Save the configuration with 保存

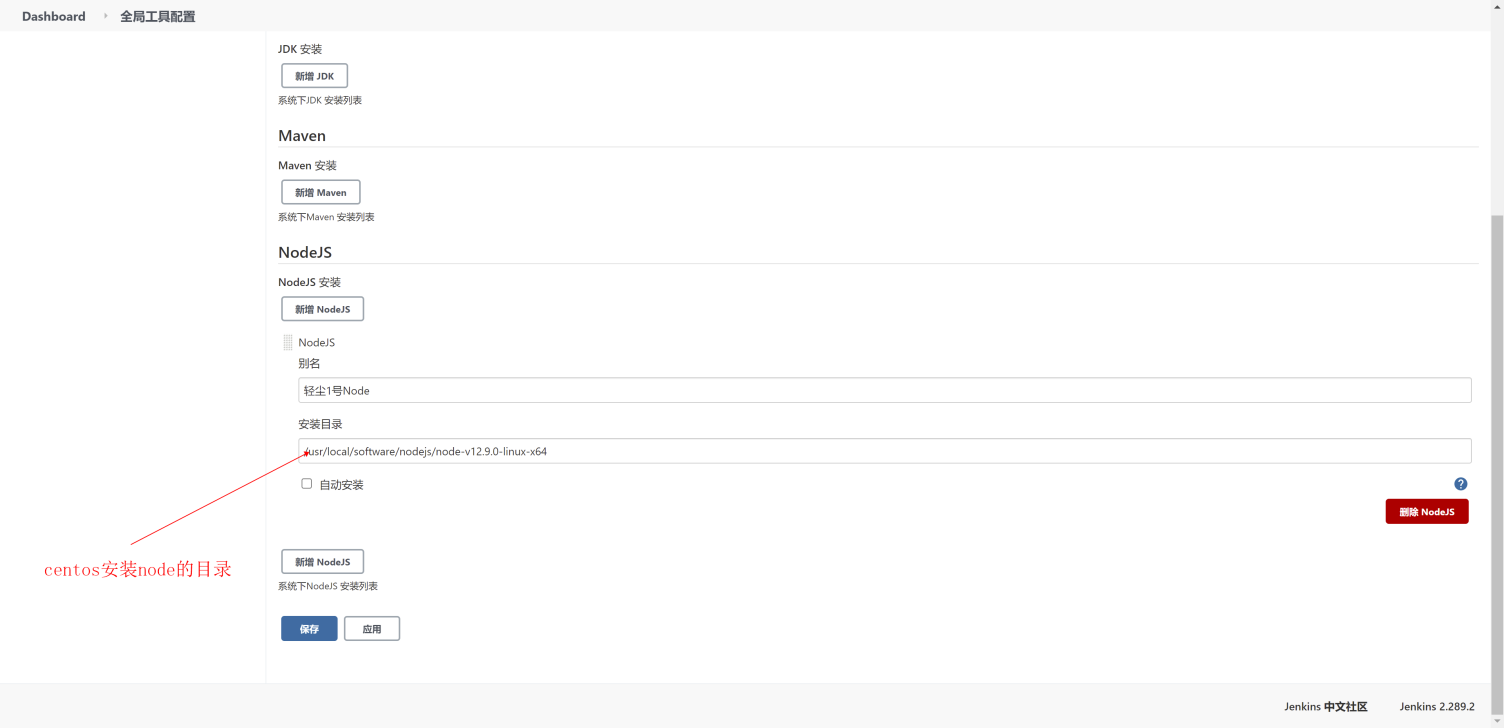pyautogui.click(x=309, y=629)
